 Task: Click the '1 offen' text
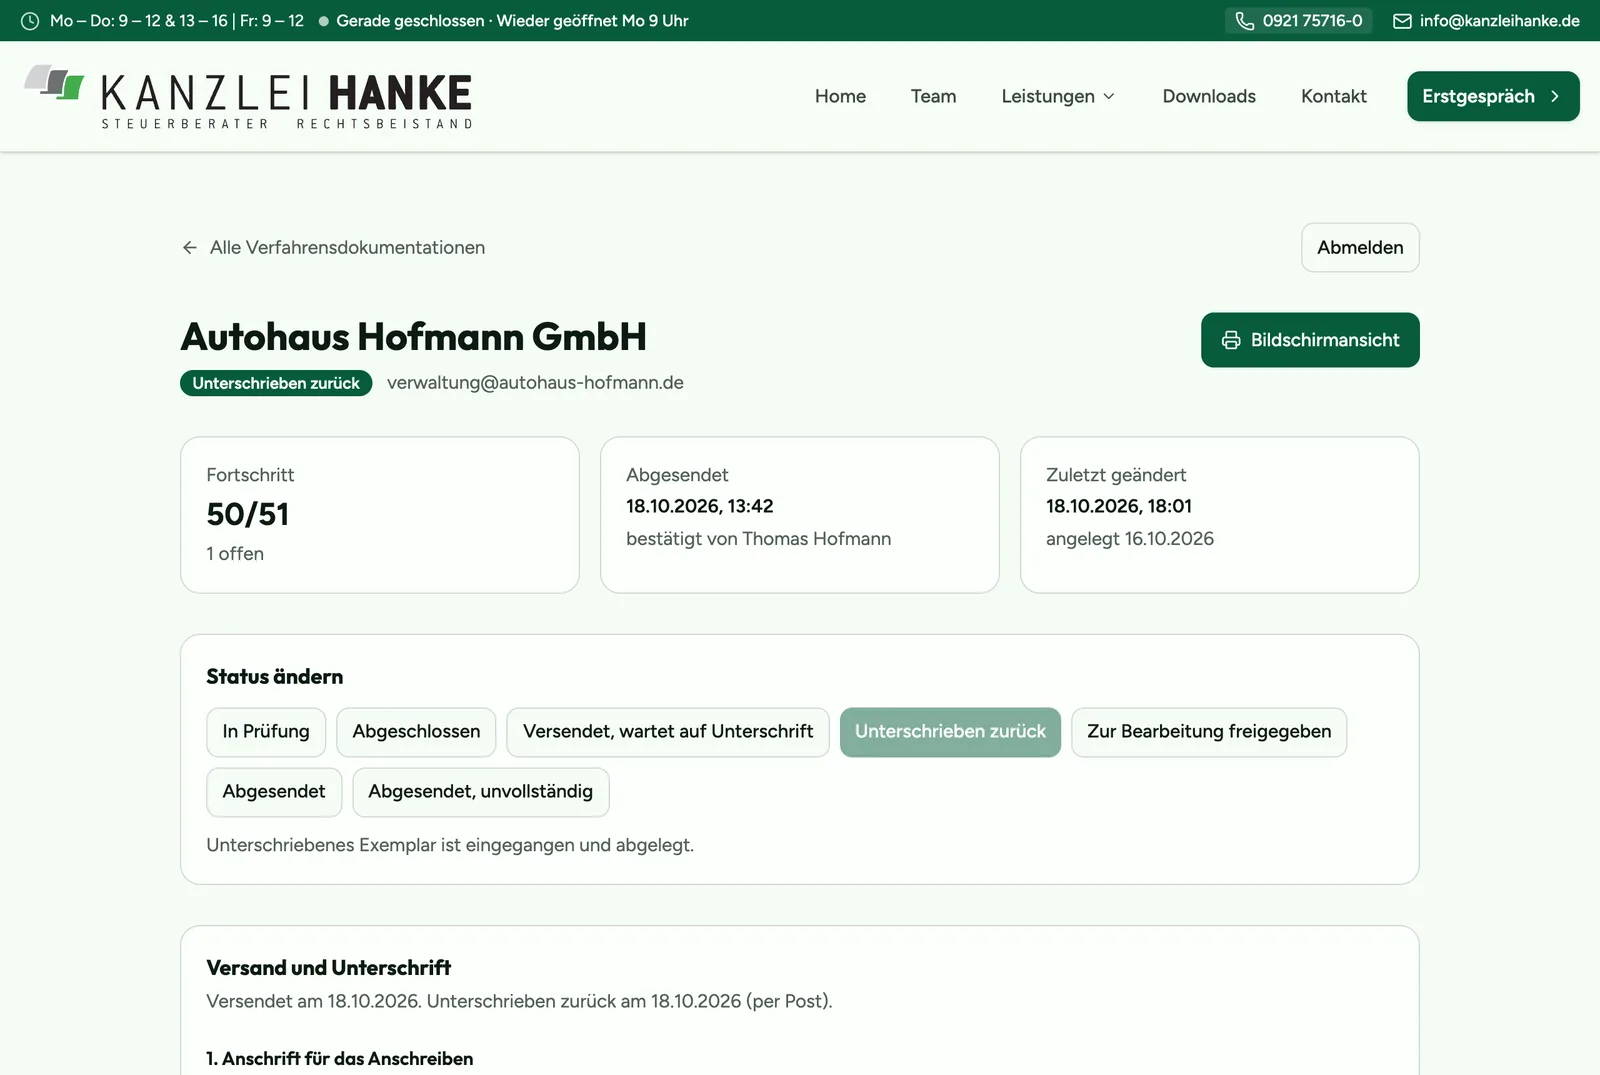pos(235,554)
